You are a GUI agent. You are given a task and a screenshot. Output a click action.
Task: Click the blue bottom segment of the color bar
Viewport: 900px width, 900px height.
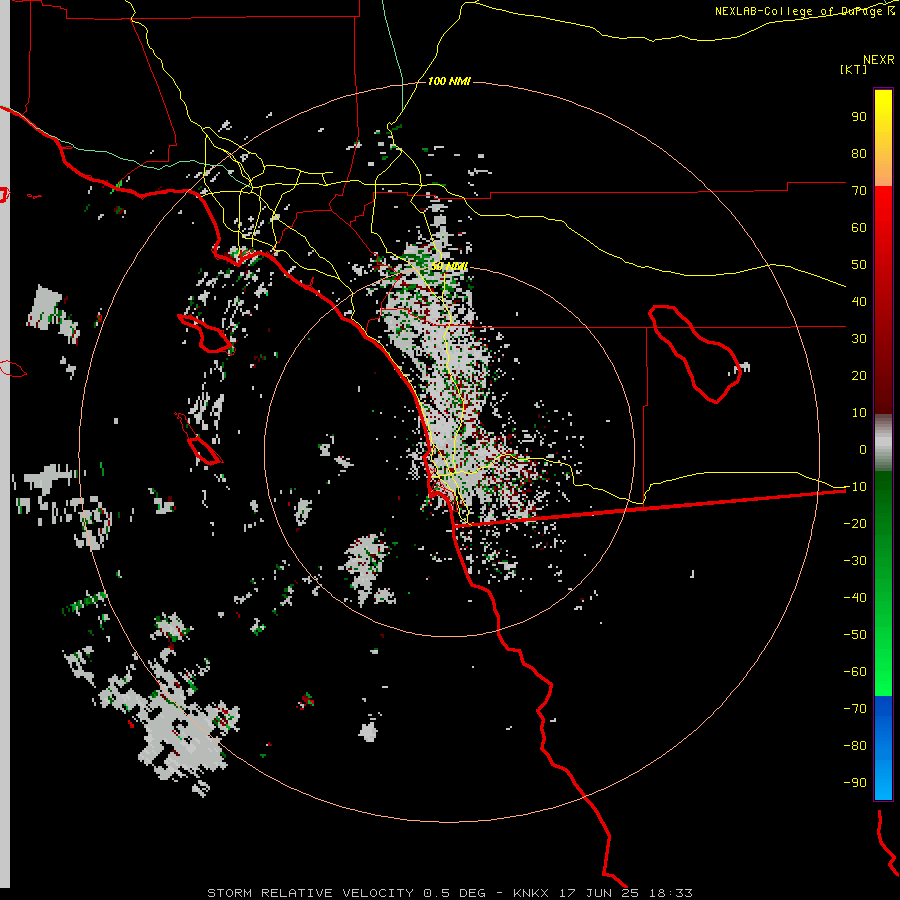click(x=883, y=747)
